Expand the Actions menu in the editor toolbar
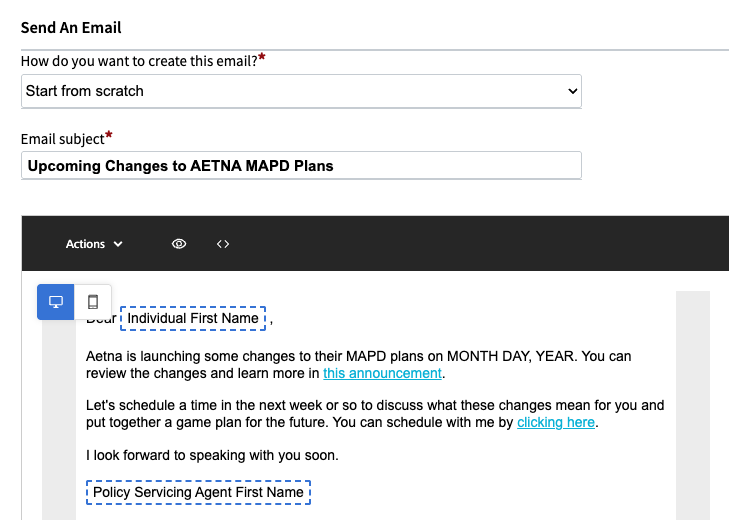 (x=94, y=244)
